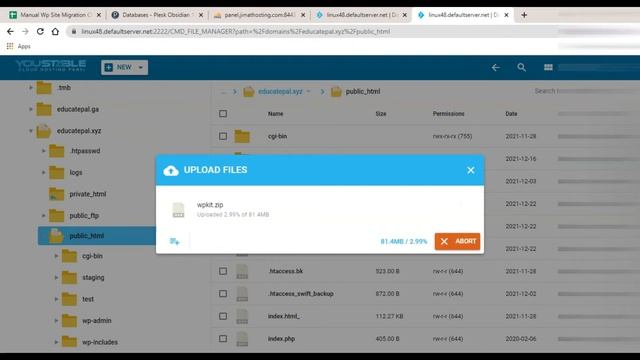This screenshot has width=640, height=360.
Task: Close the Manual Wp Site Migration tab
Action: tap(99, 15)
